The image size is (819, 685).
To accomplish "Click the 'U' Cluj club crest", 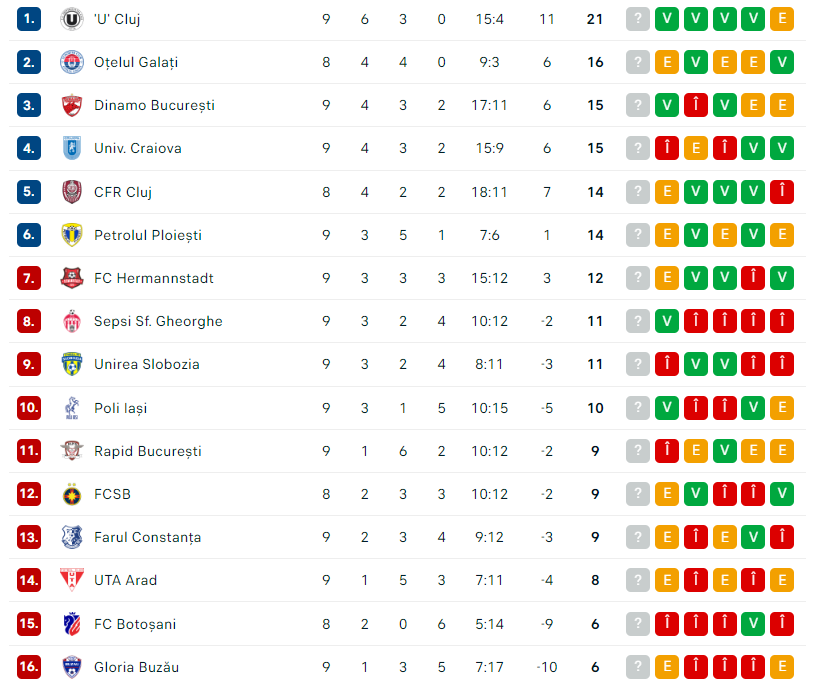I will 72,19.
